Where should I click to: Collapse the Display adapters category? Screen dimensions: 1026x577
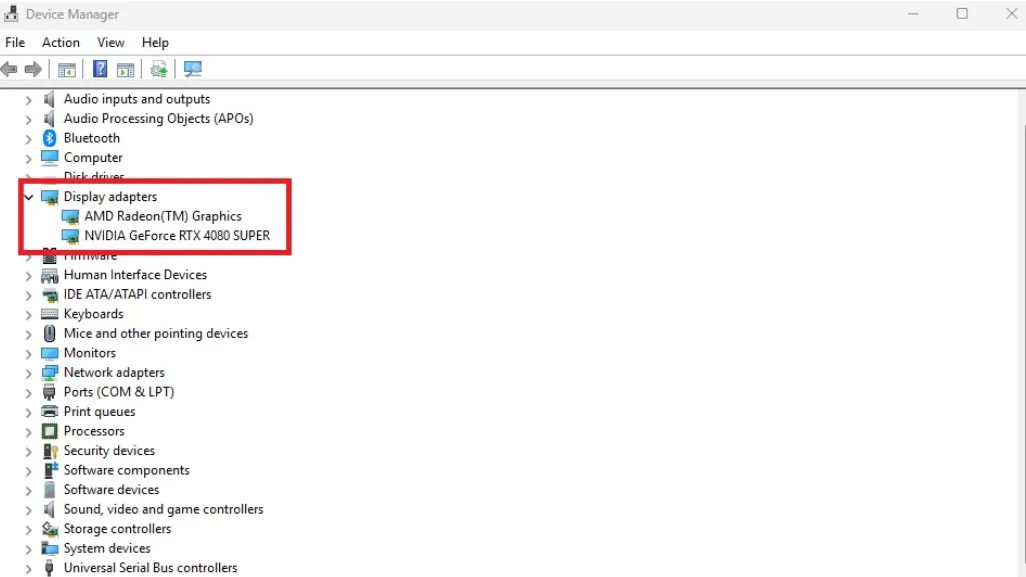28,197
